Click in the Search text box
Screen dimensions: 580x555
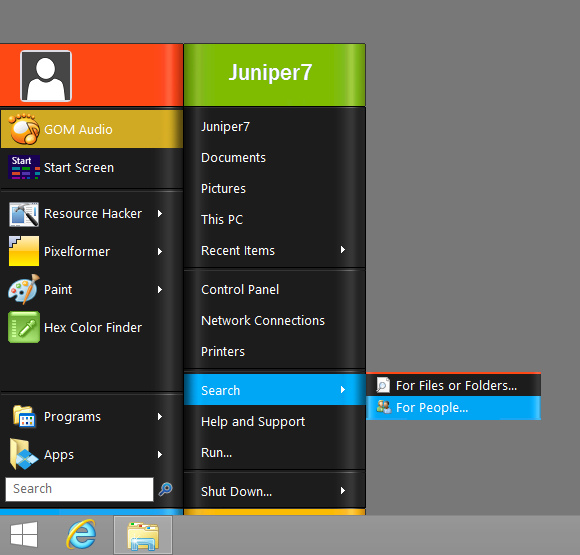(80, 489)
